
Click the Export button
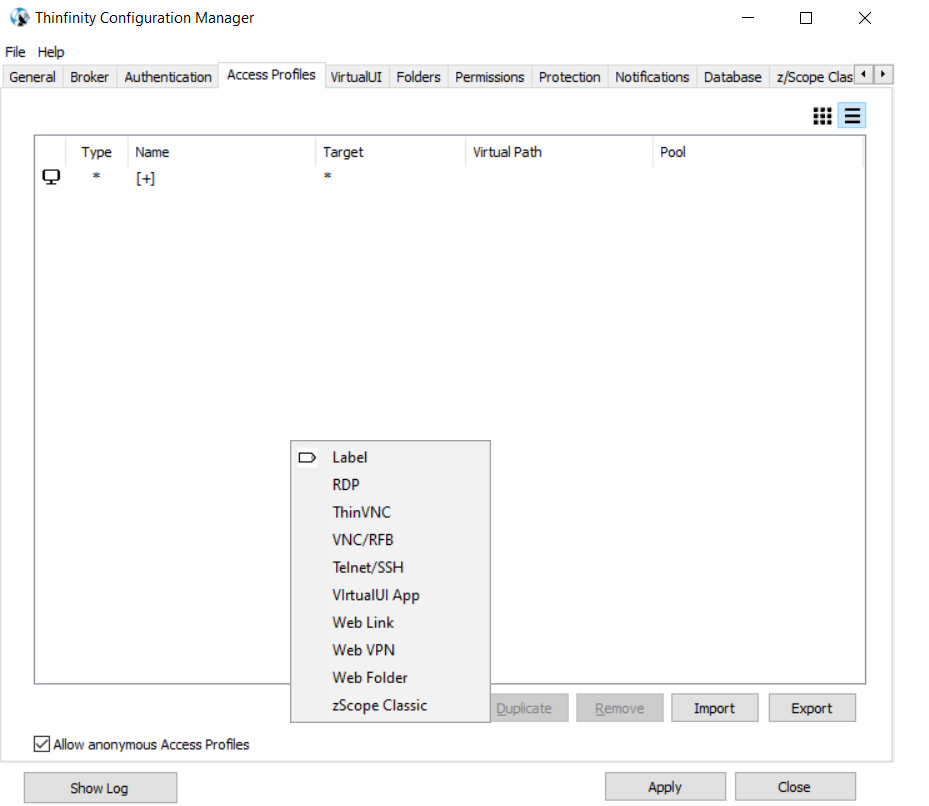point(812,708)
